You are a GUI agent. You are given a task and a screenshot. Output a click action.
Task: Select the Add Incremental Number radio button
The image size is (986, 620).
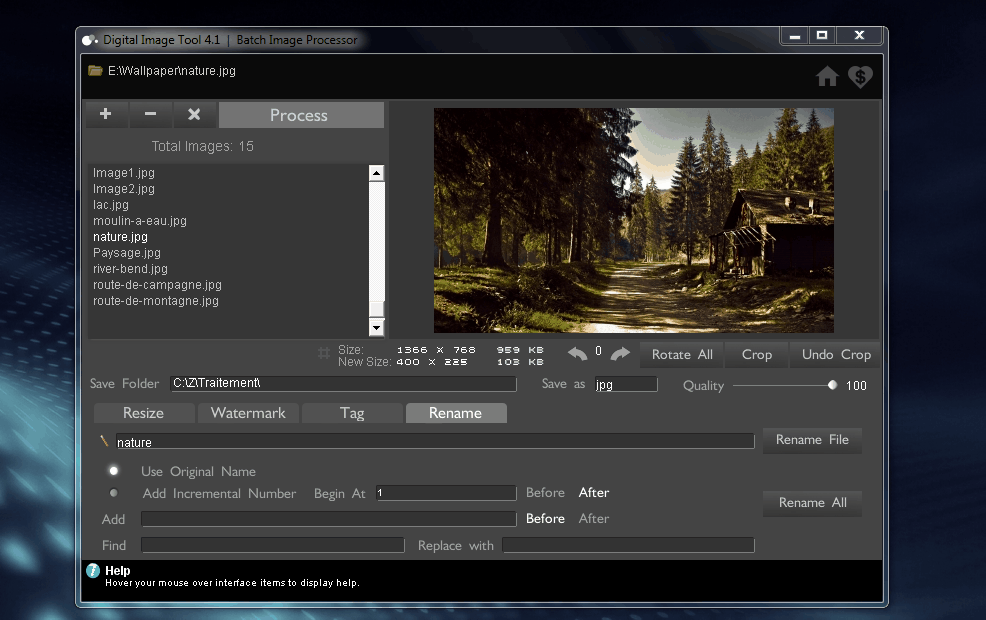(x=114, y=493)
